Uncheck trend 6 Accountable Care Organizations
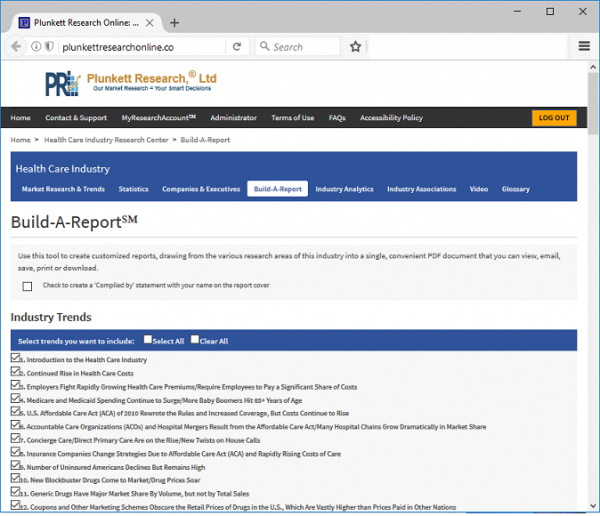600x516 pixels. coord(15,425)
